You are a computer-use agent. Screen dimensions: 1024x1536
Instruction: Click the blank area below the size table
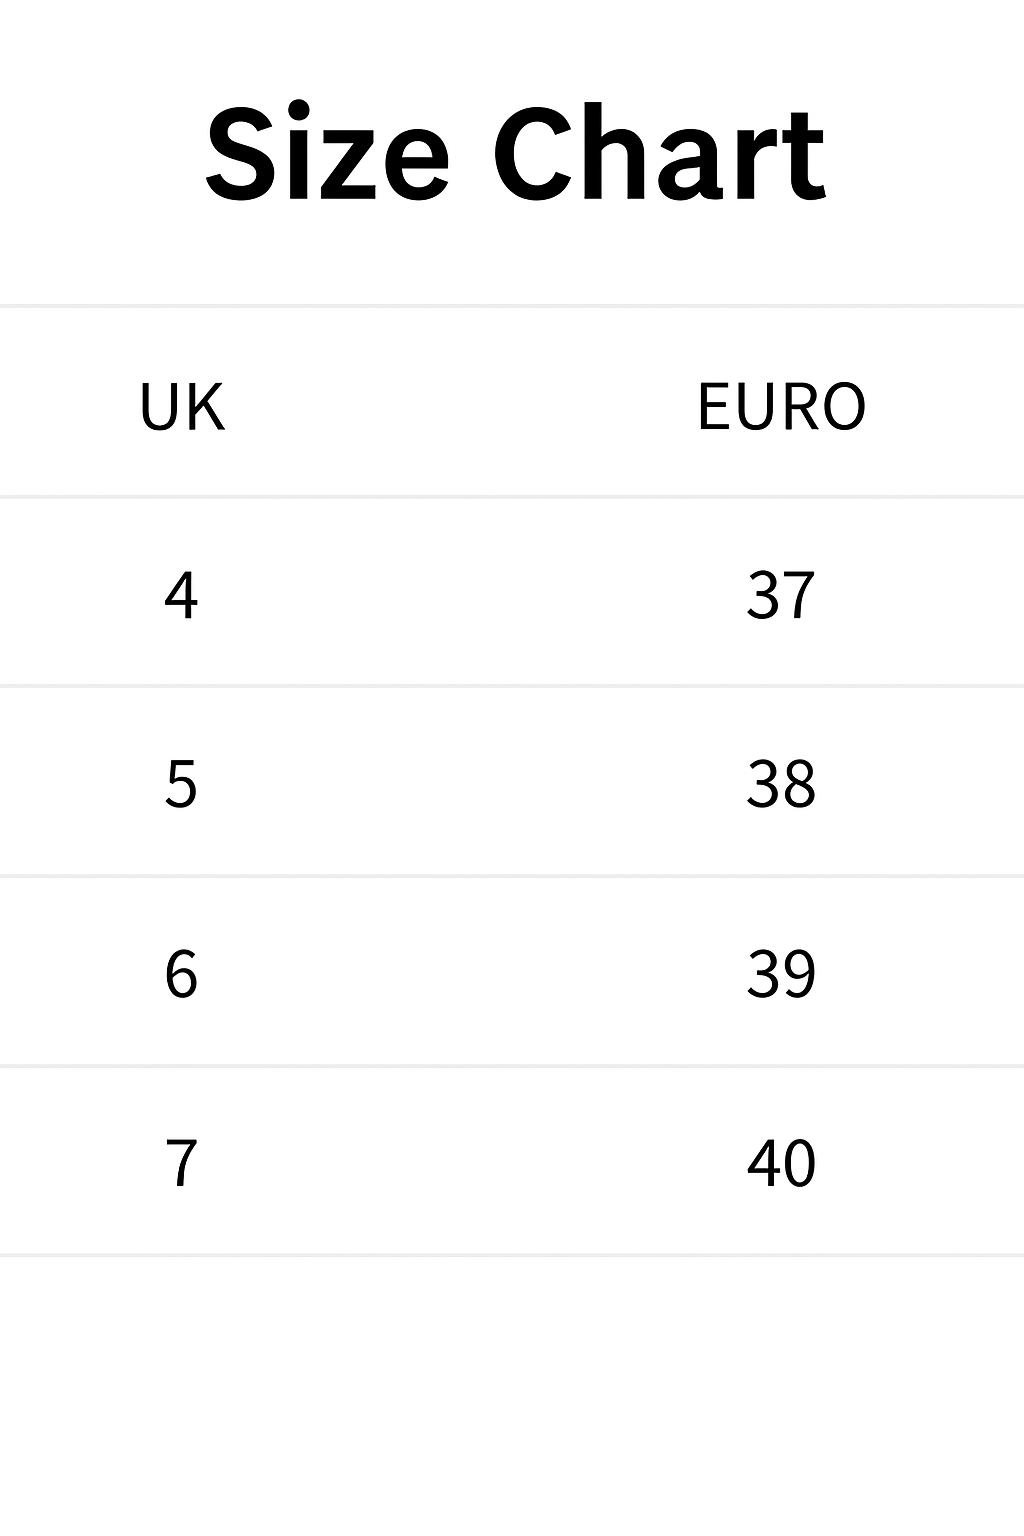pyautogui.click(x=512, y=1400)
